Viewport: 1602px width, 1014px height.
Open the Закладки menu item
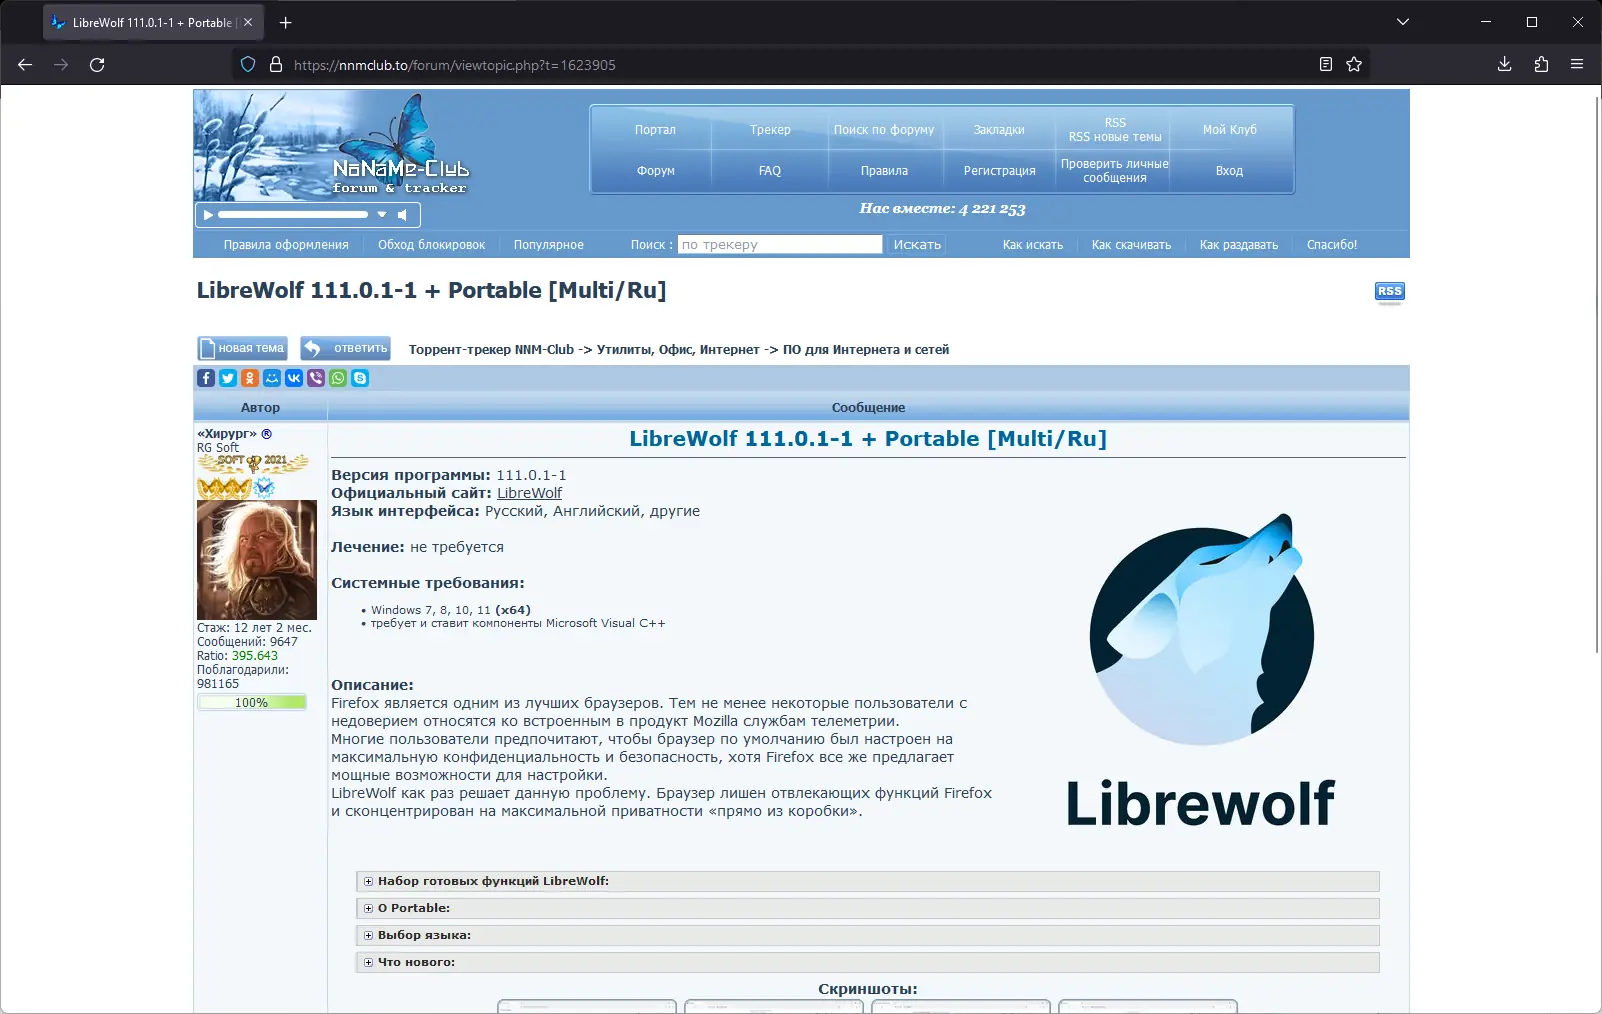[999, 130]
